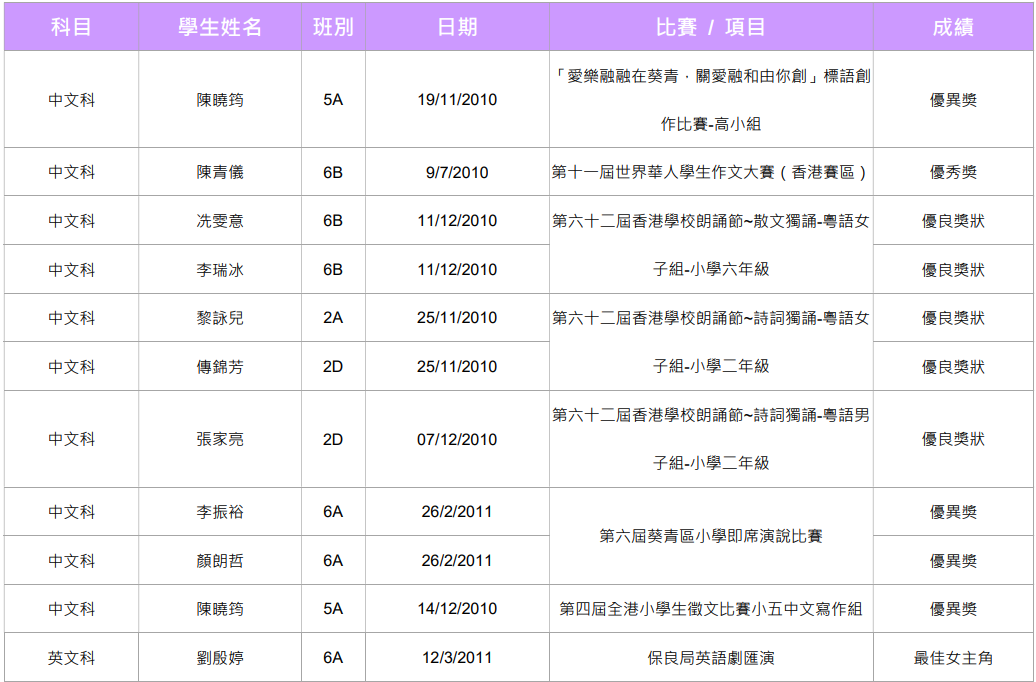Click the 日期 column header
1036x682 pixels.
tap(457, 27)
